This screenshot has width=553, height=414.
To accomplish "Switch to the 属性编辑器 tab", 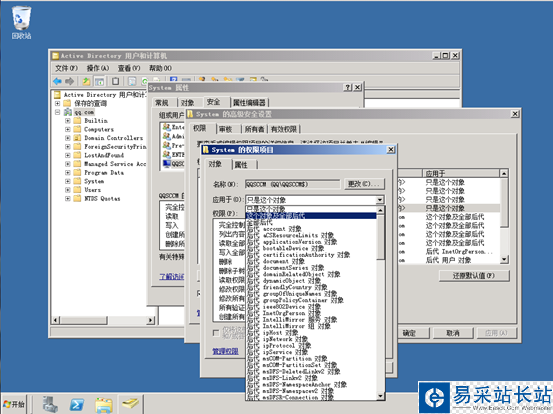I will [249, 103].
